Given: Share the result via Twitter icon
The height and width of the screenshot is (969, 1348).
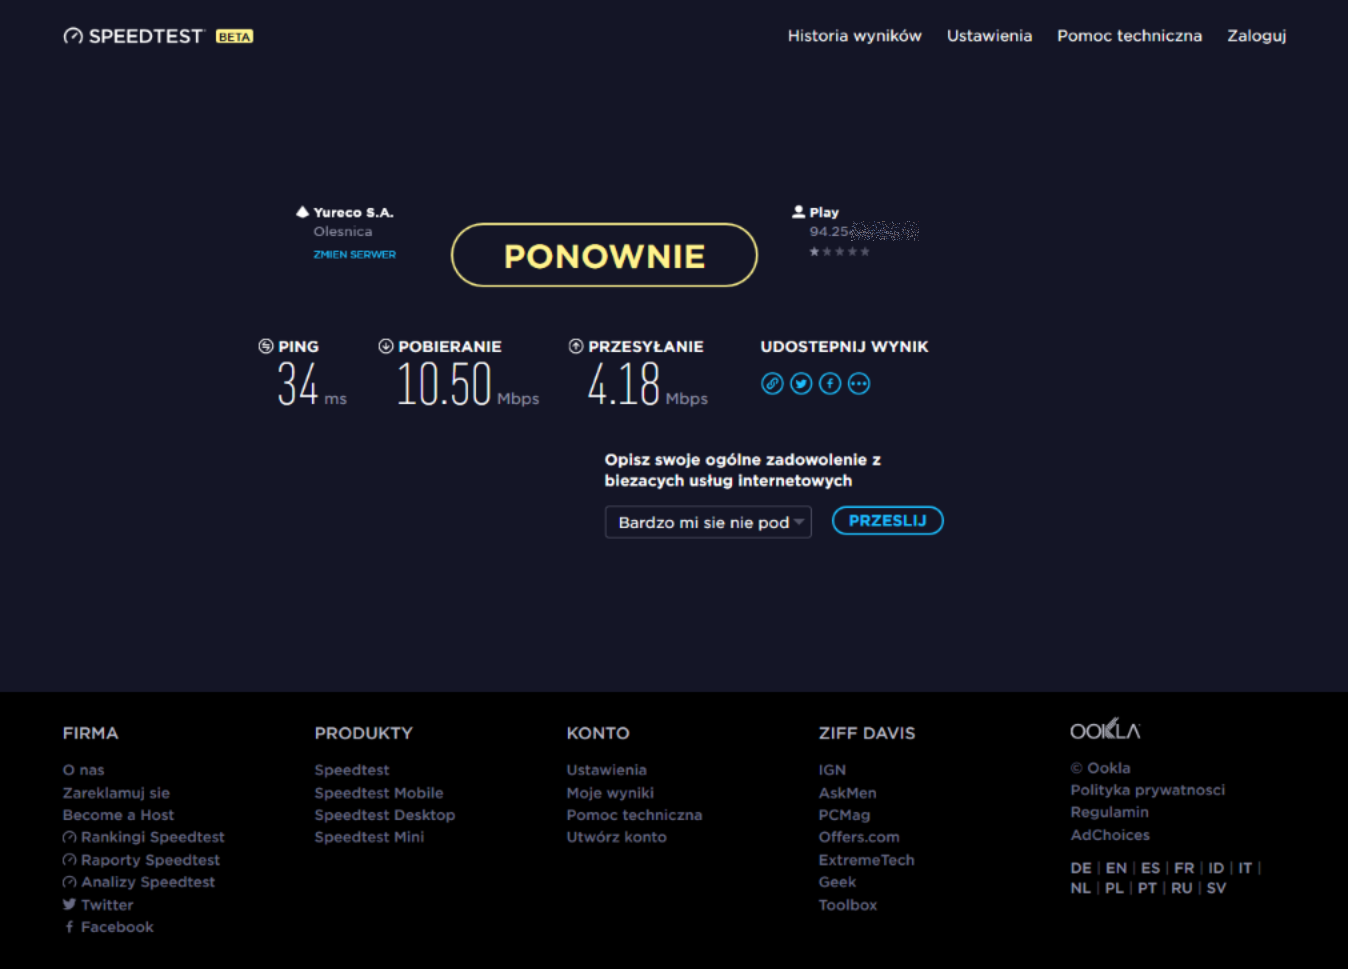Looking at the screenshot, I should [801, 384].
